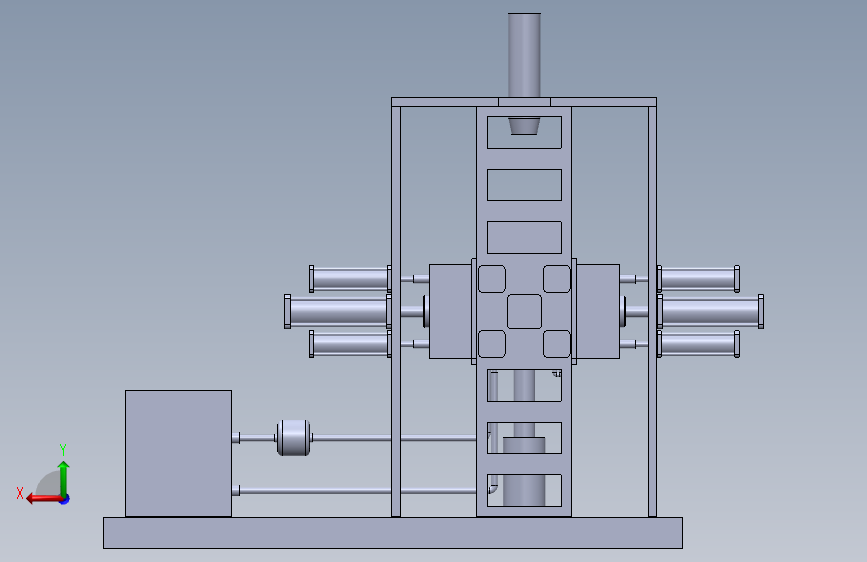Viewport: 867px width, 562px height.
Task: Select the left vertical frame post
Action: pyautogui.click(x=396, y=311)
